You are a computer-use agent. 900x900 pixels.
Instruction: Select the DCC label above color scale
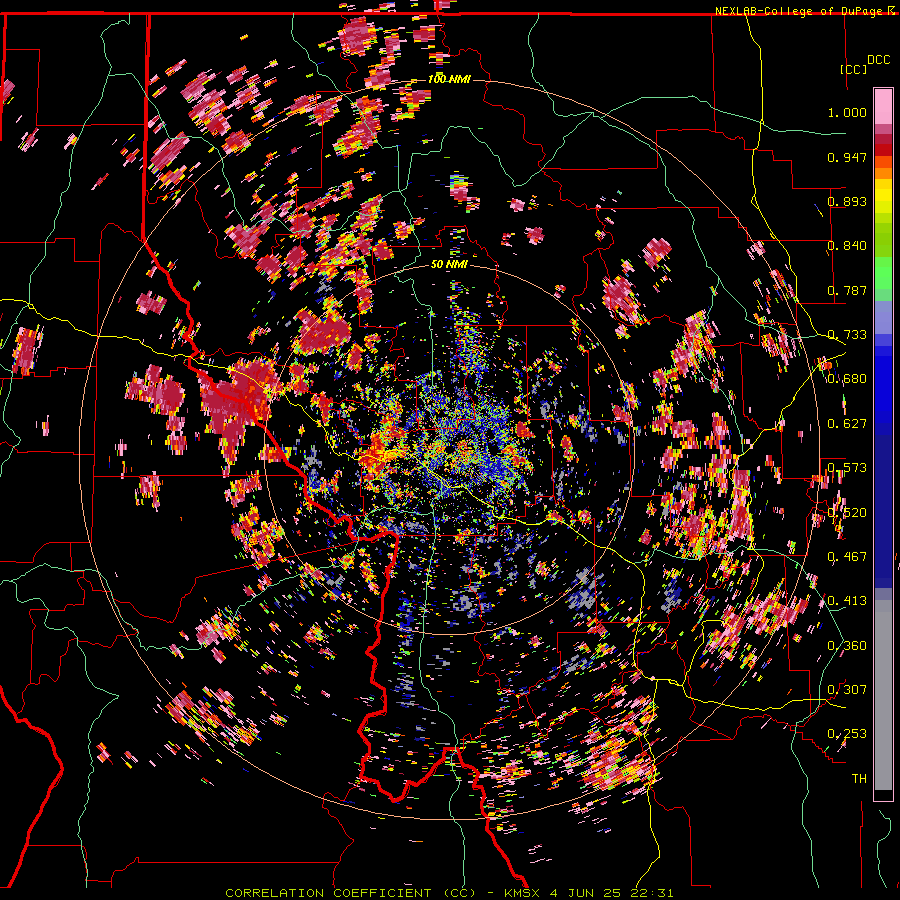pyautogui.click(x=878, y=60)
